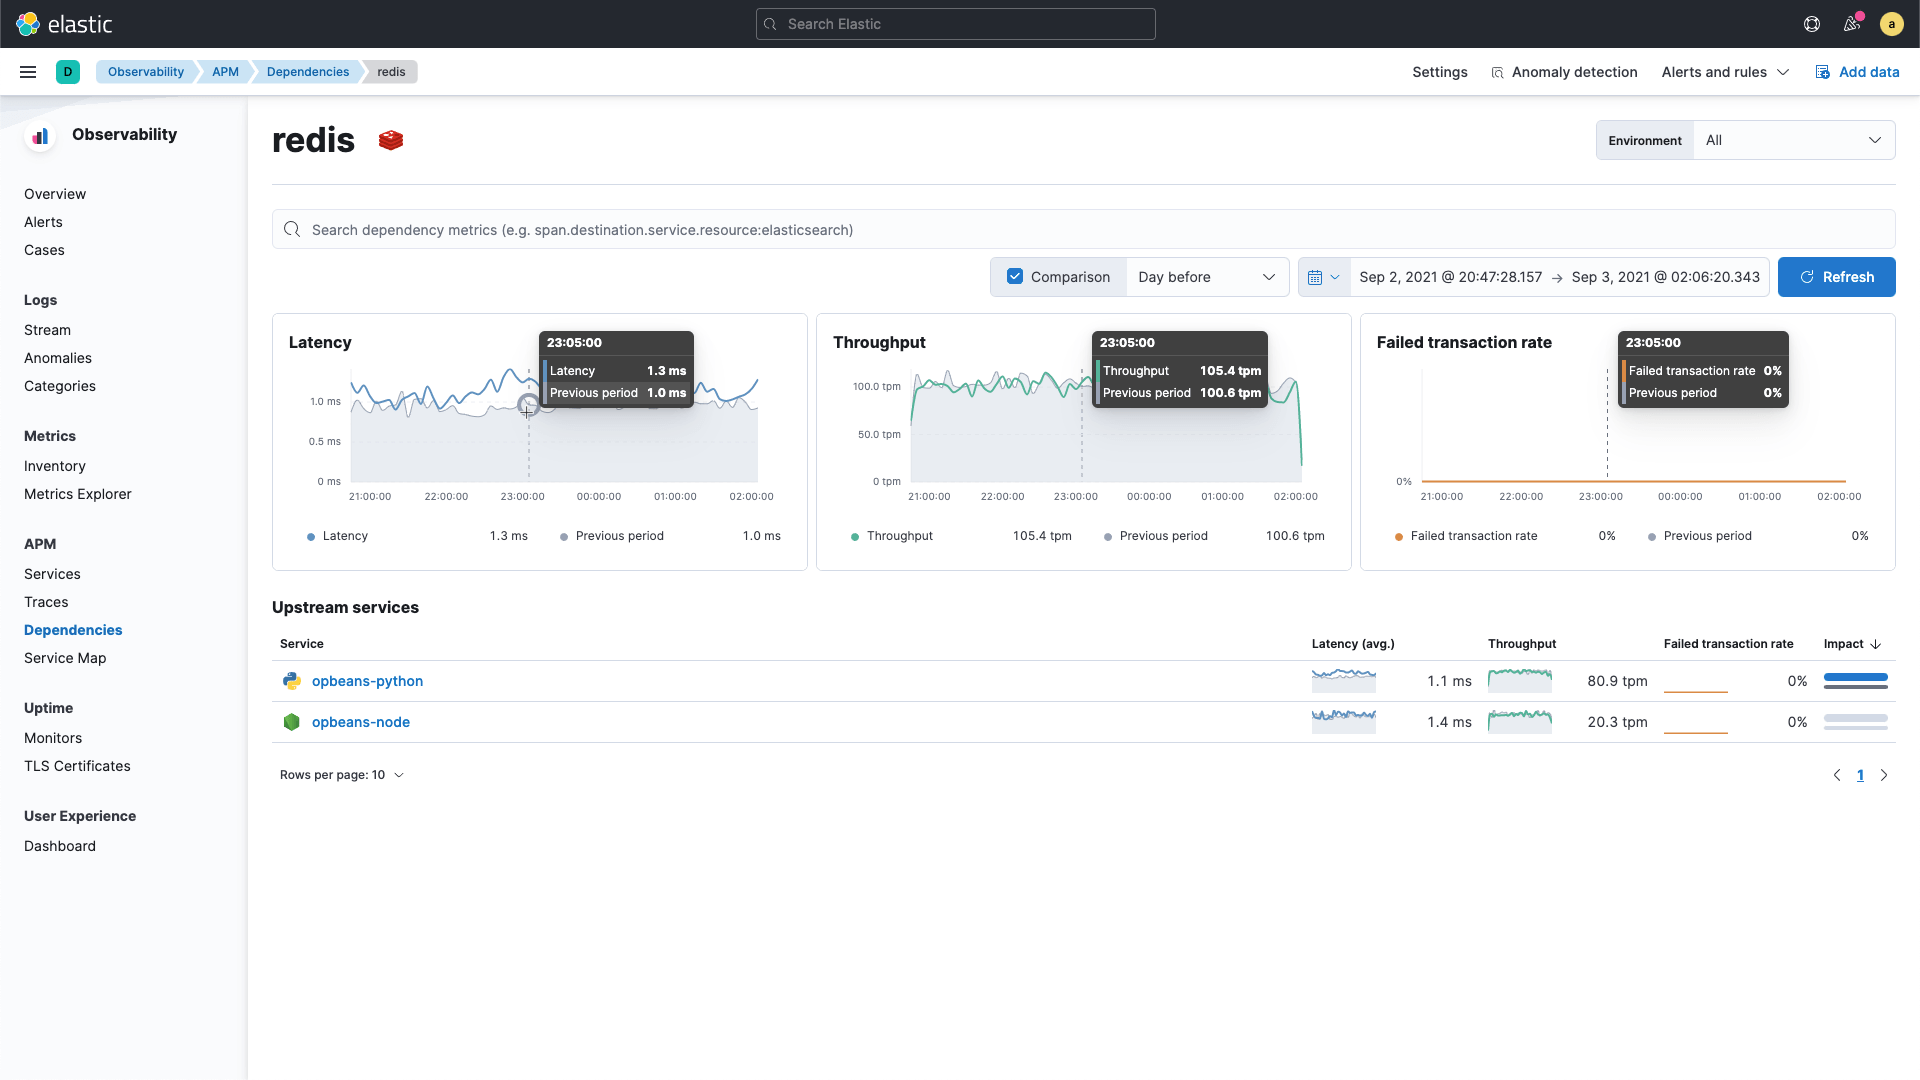1920x1080 pixels.
Task: Click the latency sparkline for opbeans-node
Action: tap(1344, 721)
